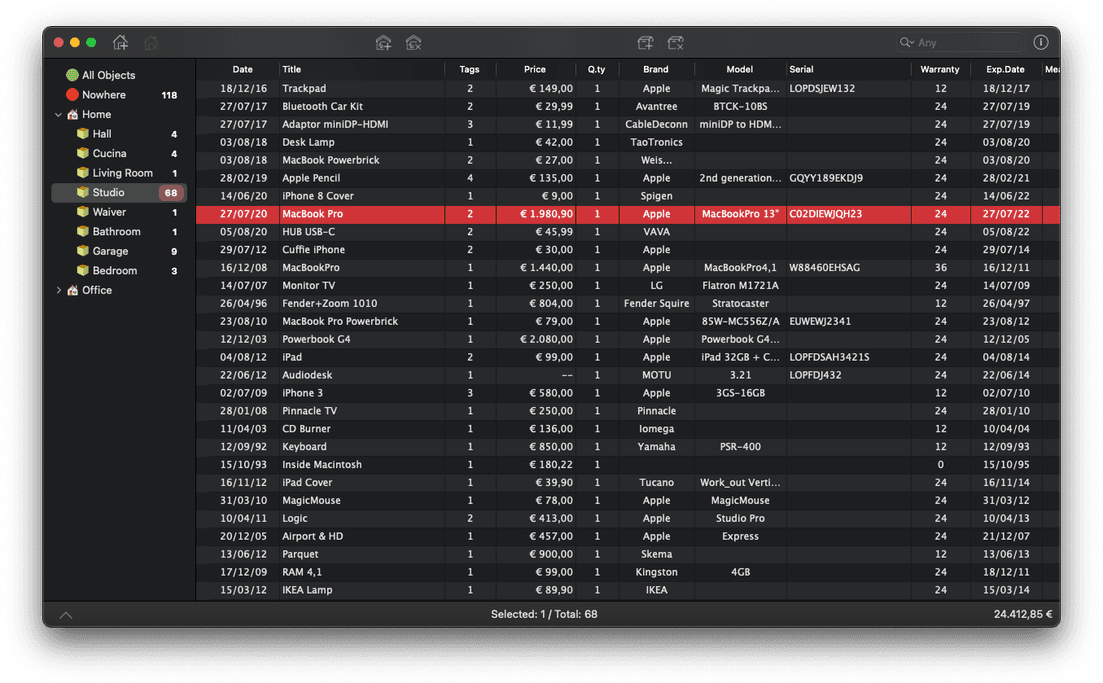The width and height of the screenshot is (1103, 683).
Task: Click the add home icon in toolbar
Action: (x=121, y=42)
